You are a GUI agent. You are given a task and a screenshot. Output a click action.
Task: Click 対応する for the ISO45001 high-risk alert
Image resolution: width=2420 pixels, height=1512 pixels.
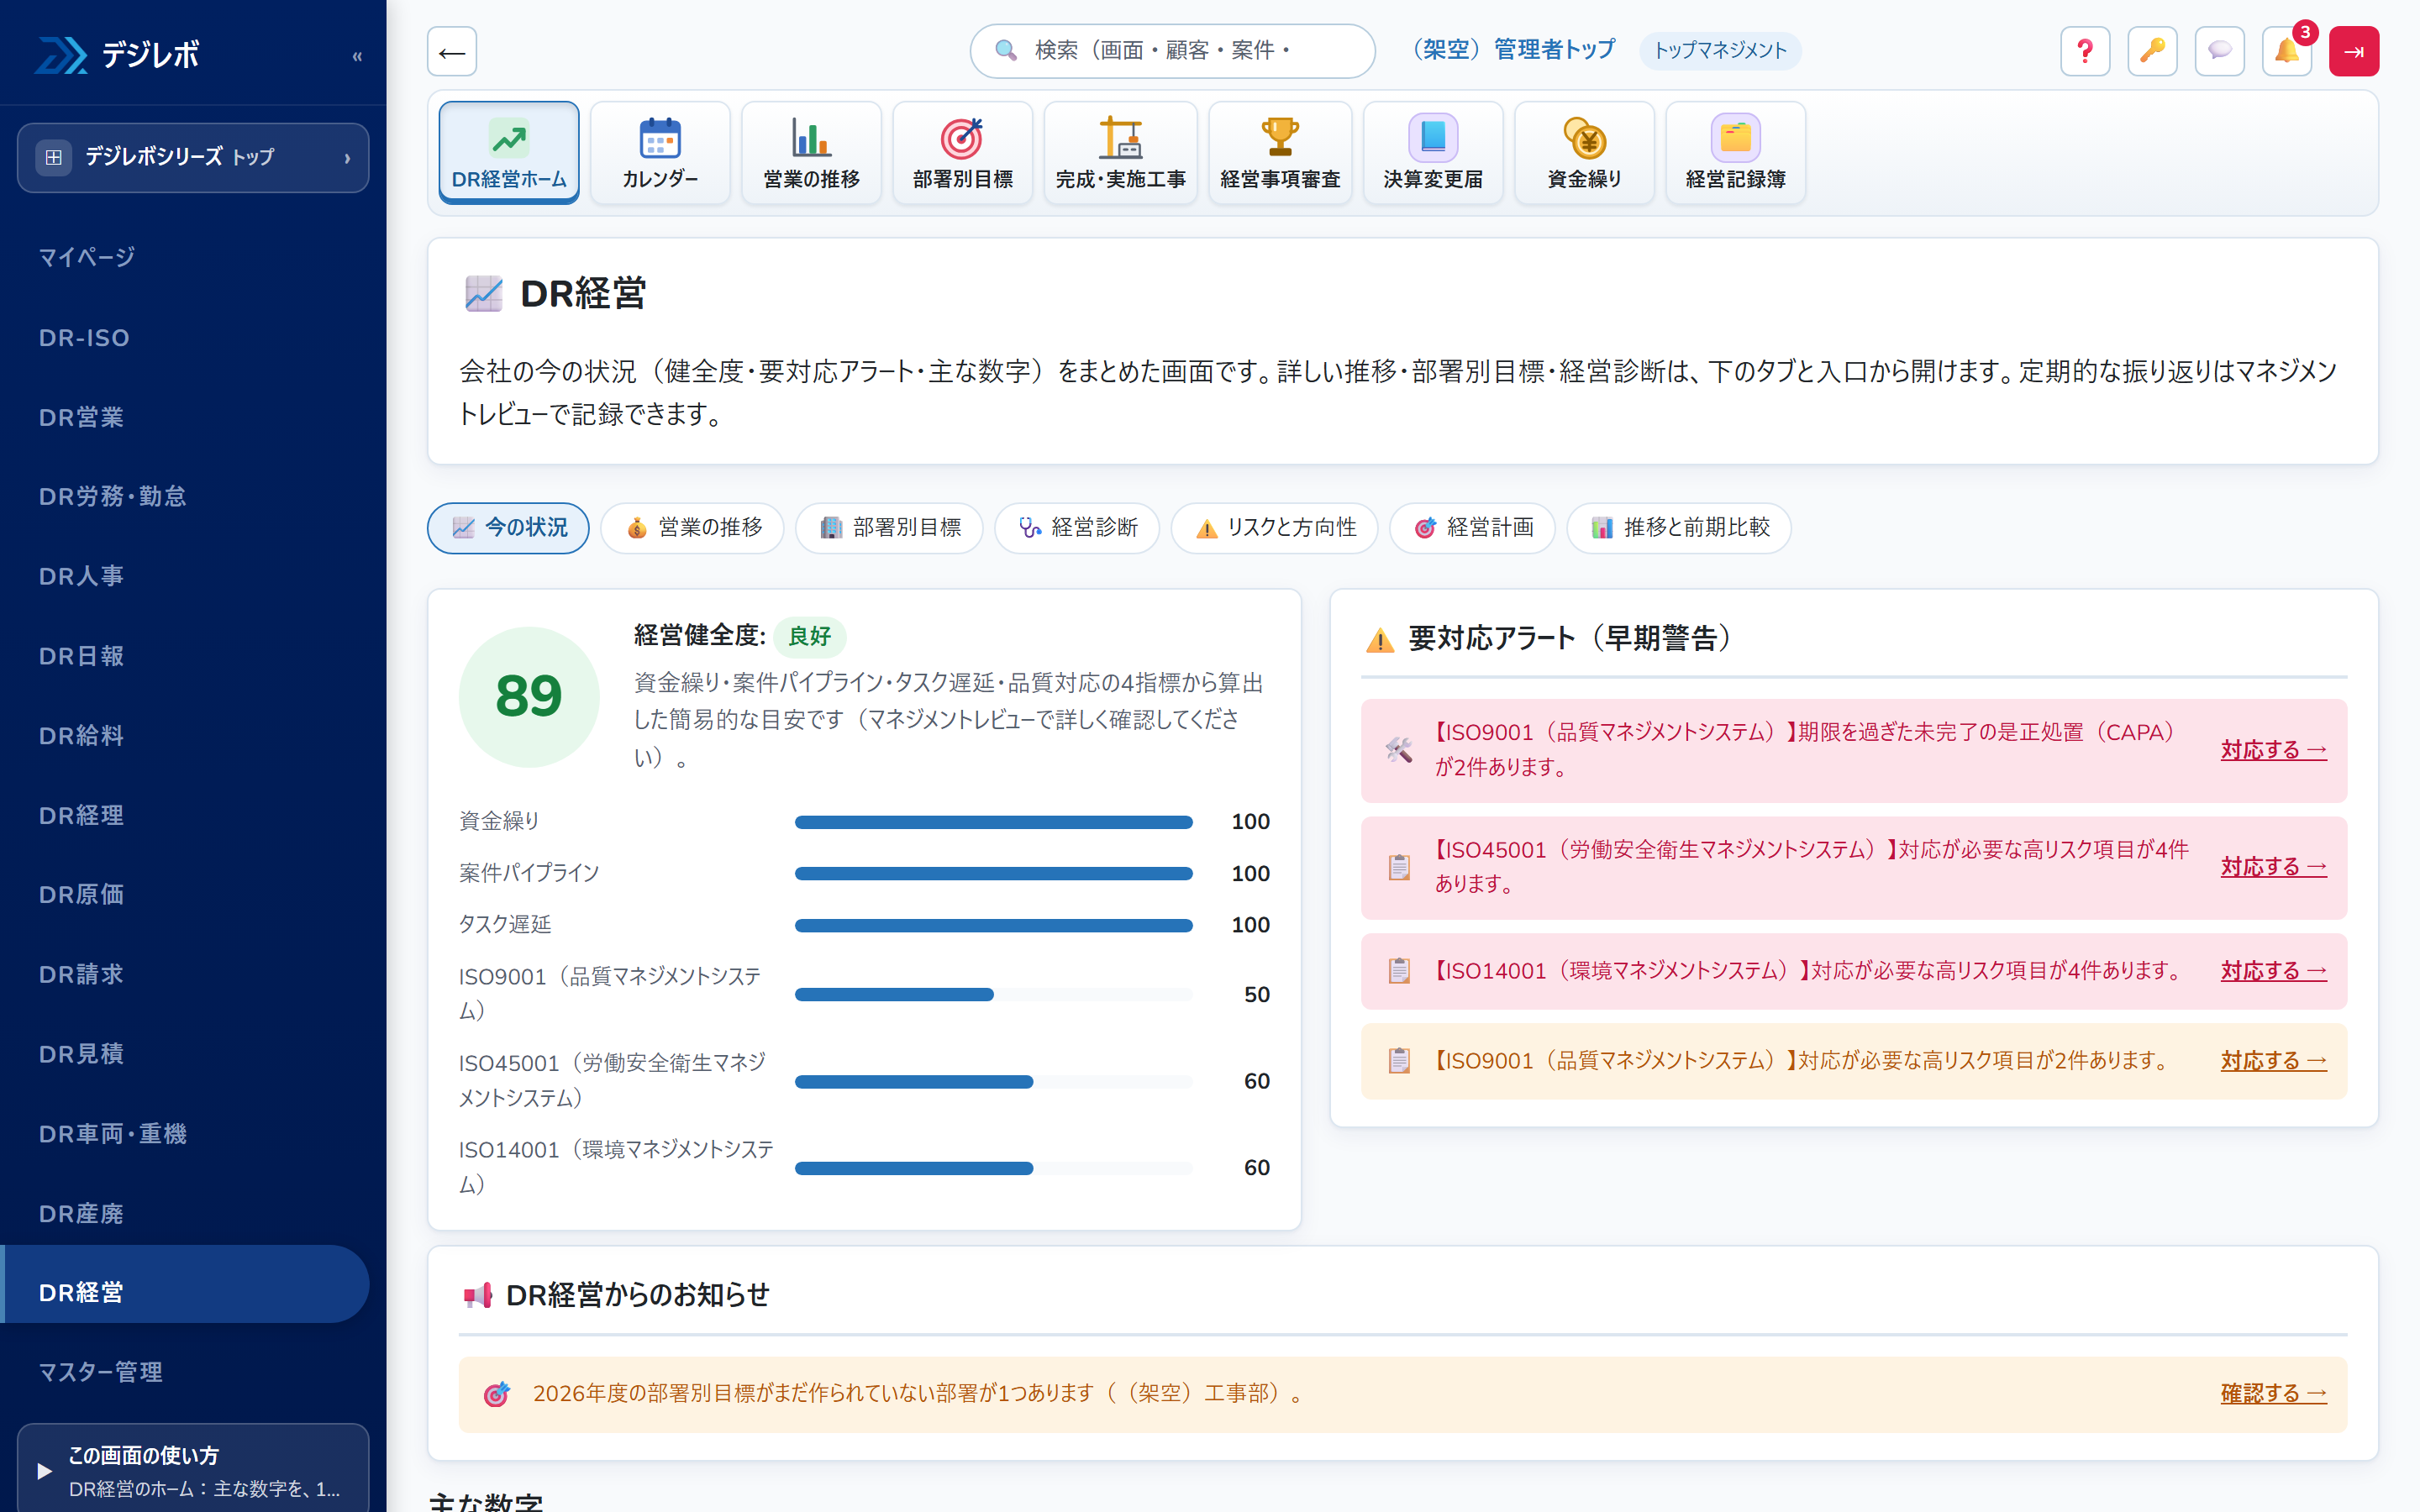click(2273, 866)
